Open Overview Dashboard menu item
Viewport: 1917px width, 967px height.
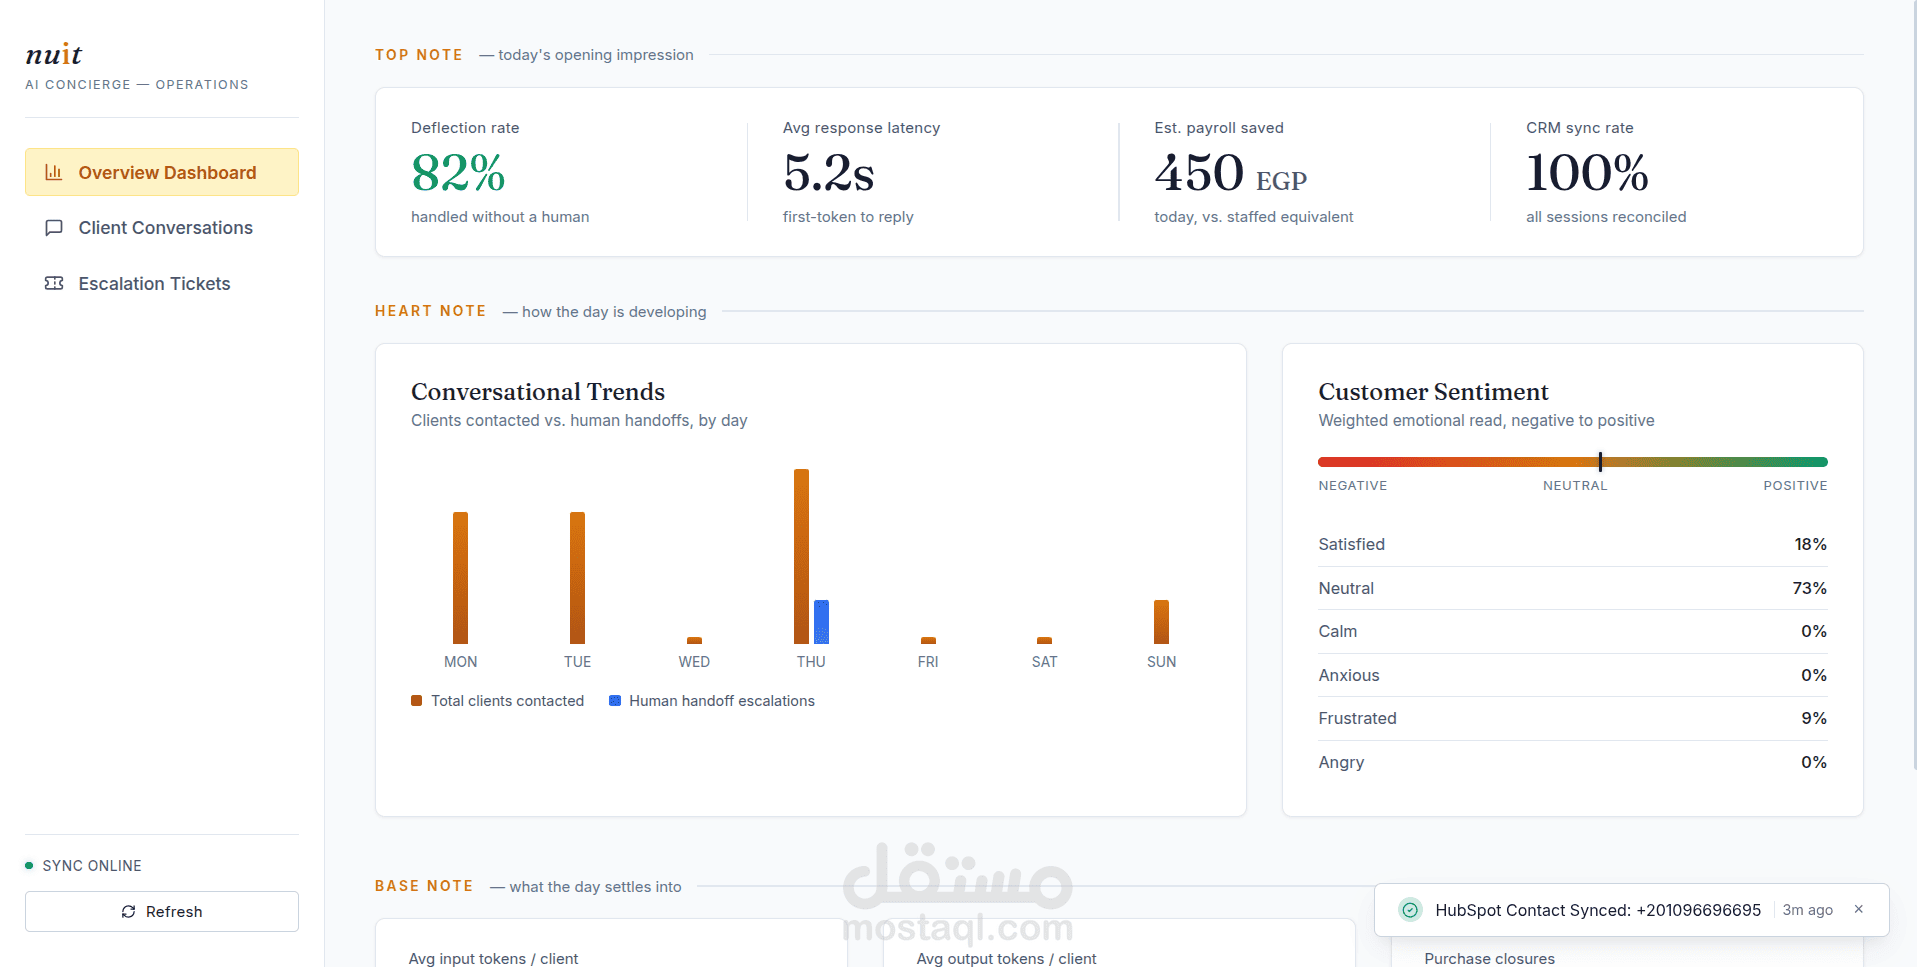point(162,172)
